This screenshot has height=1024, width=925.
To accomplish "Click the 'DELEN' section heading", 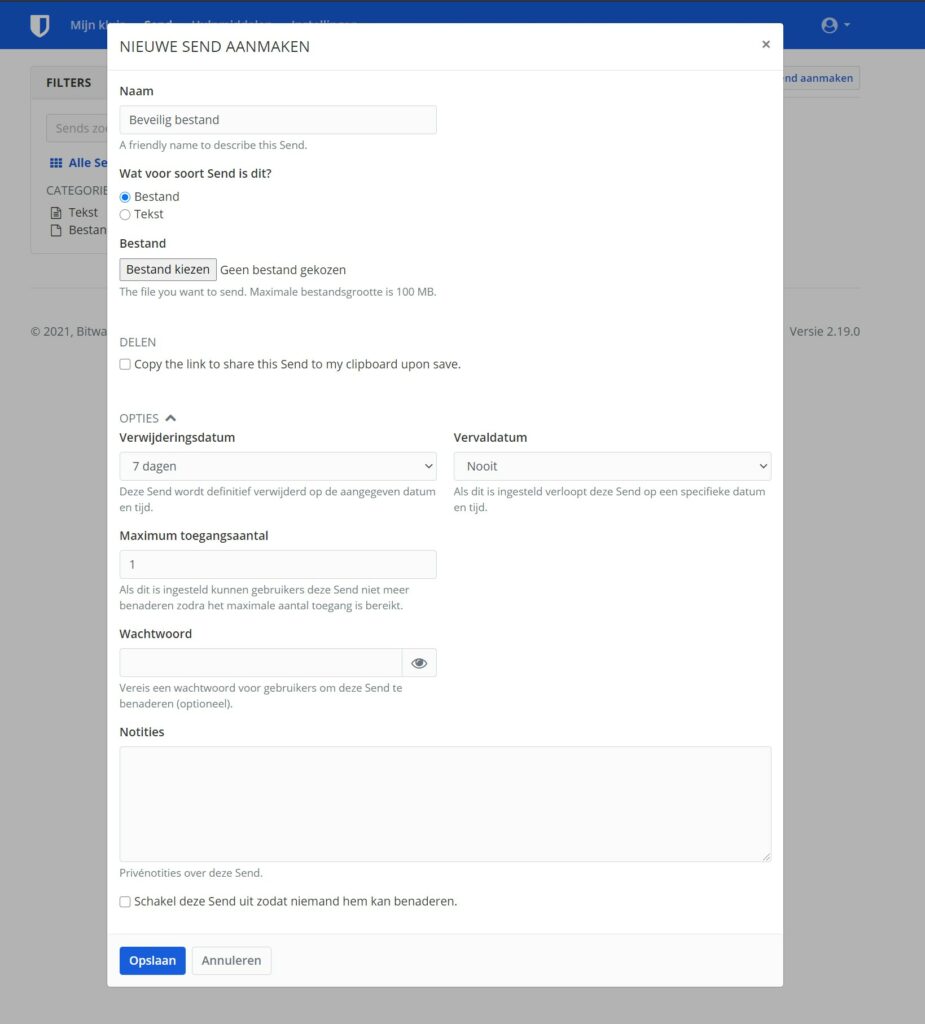I will pos(138,342).
